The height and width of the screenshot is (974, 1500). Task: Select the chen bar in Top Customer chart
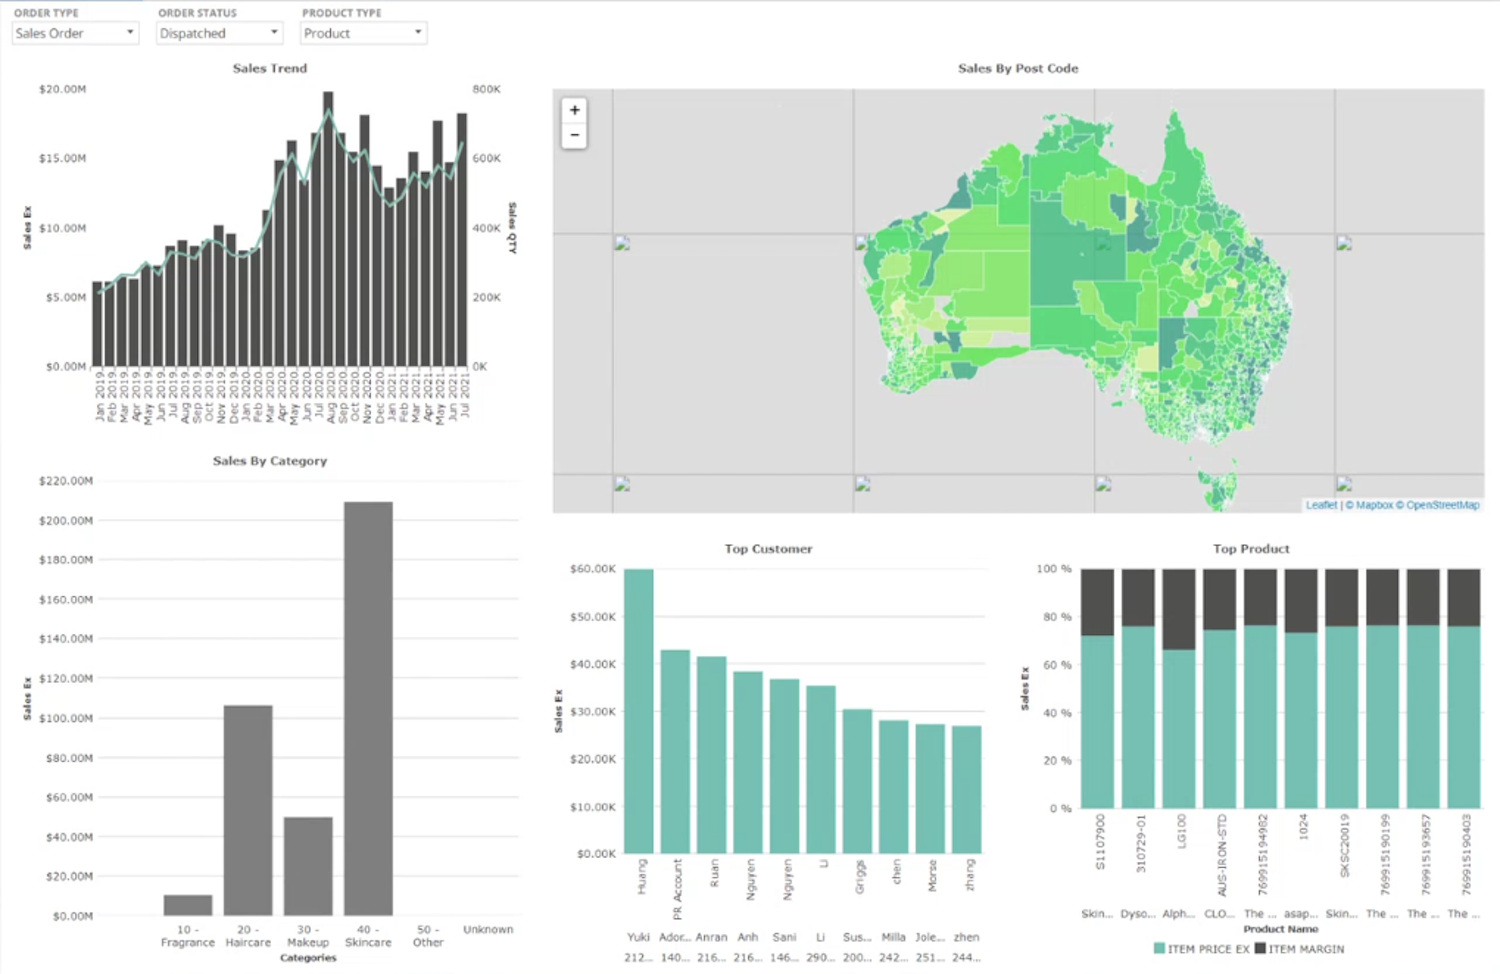(x=894, y=787)
